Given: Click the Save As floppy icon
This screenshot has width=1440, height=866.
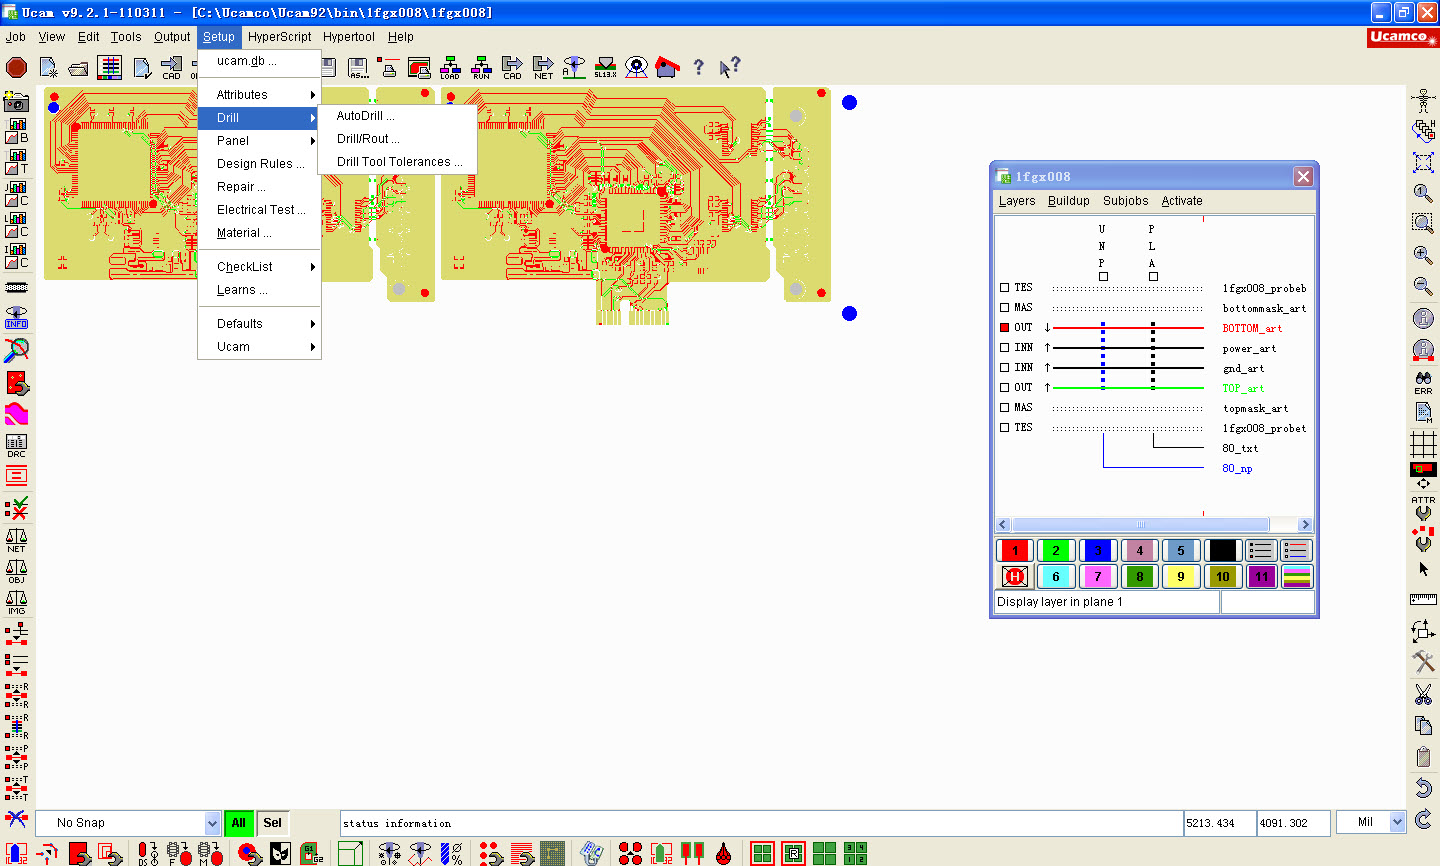Looking at the screenshot, I should pos(359,67).
